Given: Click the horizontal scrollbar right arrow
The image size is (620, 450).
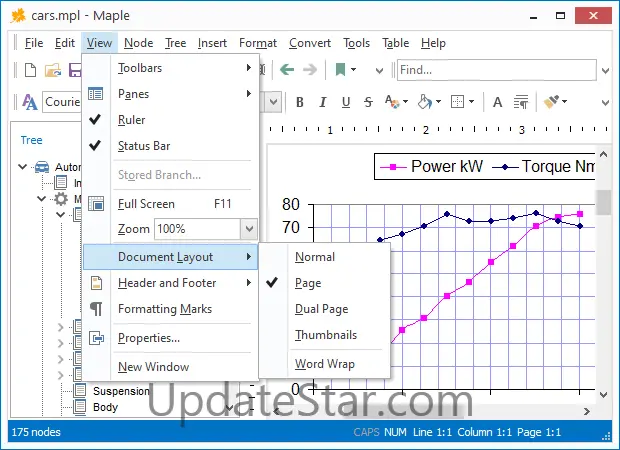Looking at the screenshot, I should click(x=587, y=411).
